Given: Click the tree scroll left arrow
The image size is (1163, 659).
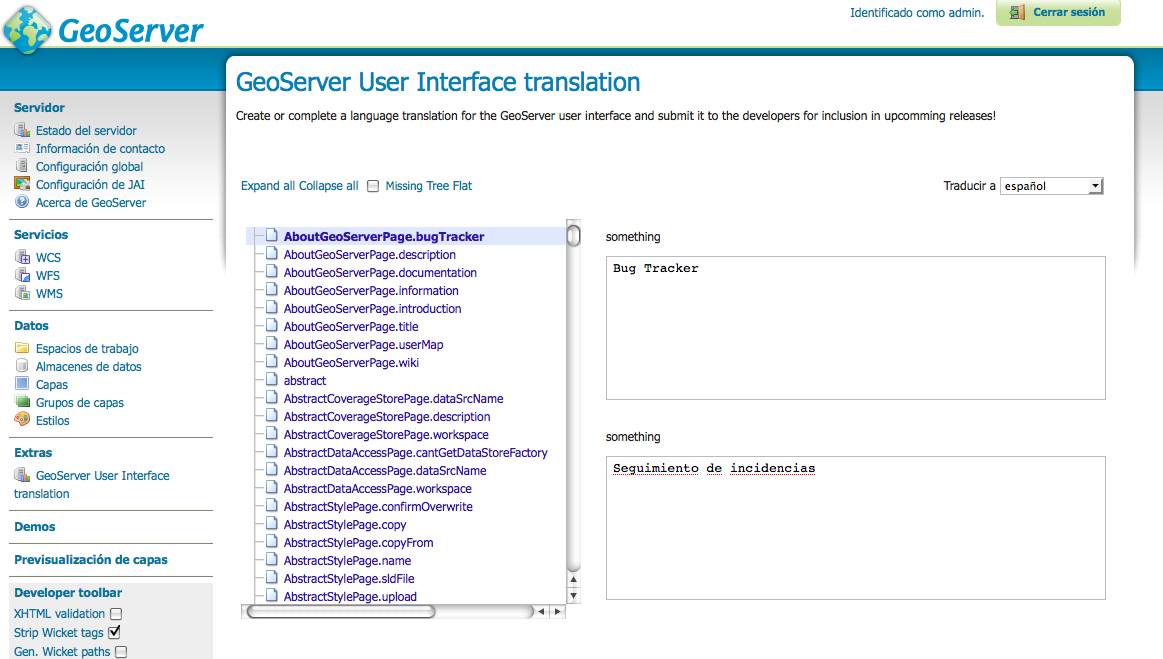Looking at the screenshot, I should (x=541, y=612).
